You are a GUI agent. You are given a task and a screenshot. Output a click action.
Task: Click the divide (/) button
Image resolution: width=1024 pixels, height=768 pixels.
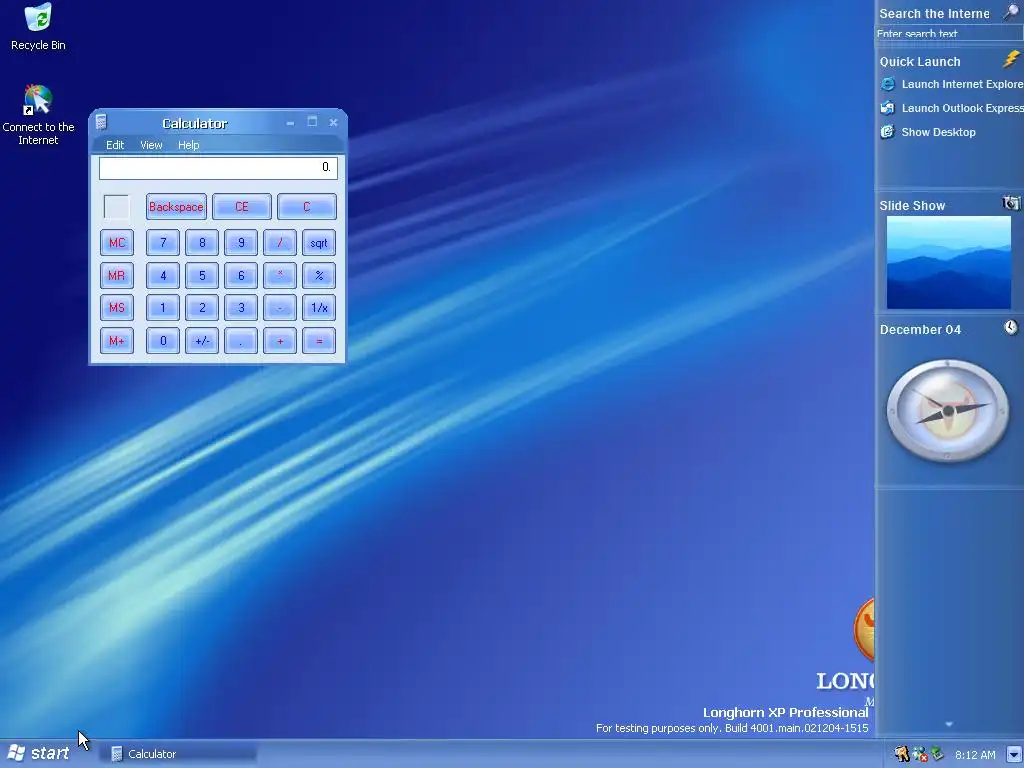pos(280,242)
